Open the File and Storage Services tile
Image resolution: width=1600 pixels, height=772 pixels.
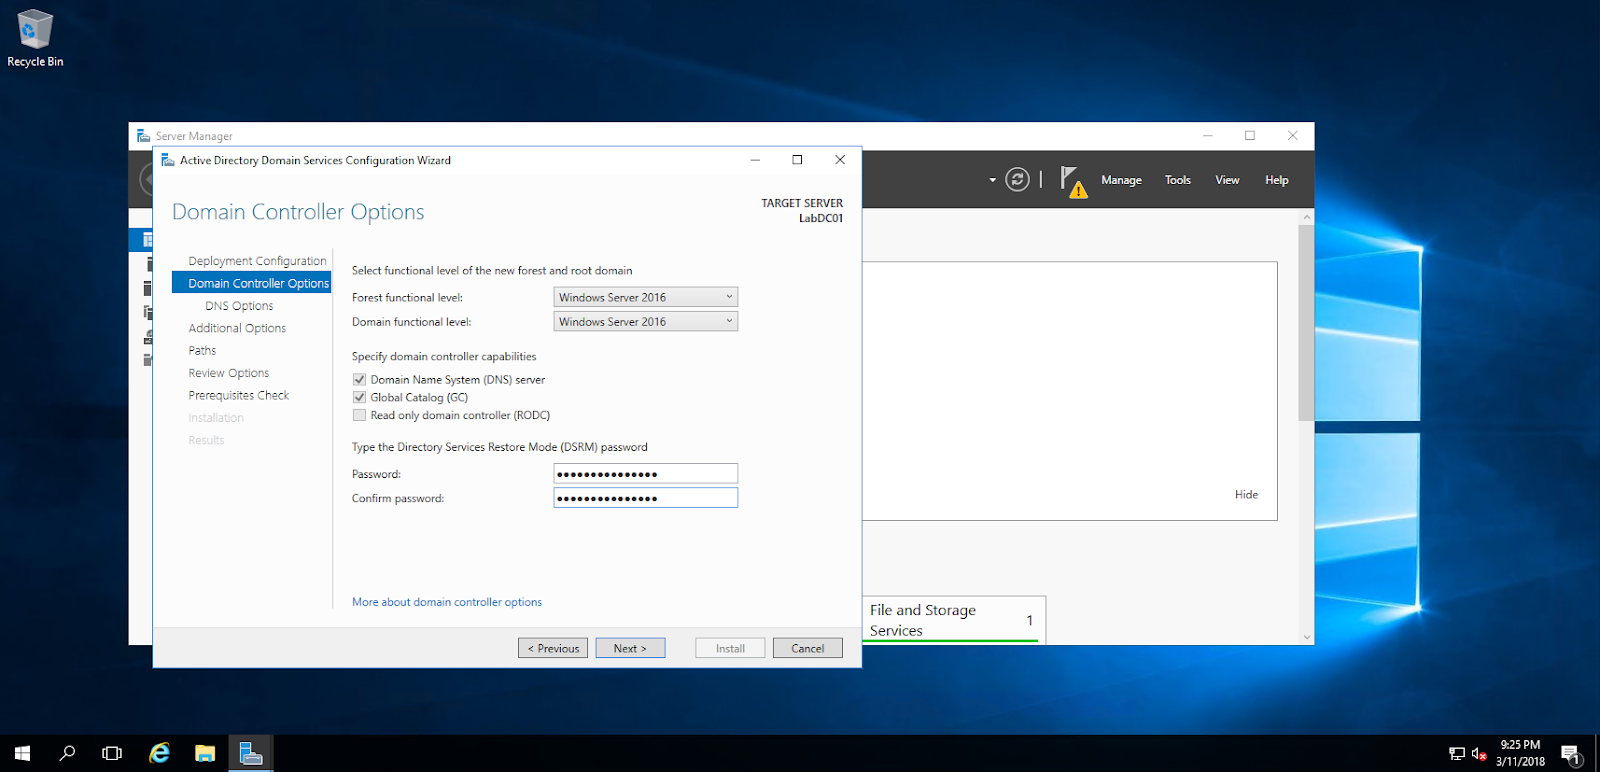tap(954, 620)
